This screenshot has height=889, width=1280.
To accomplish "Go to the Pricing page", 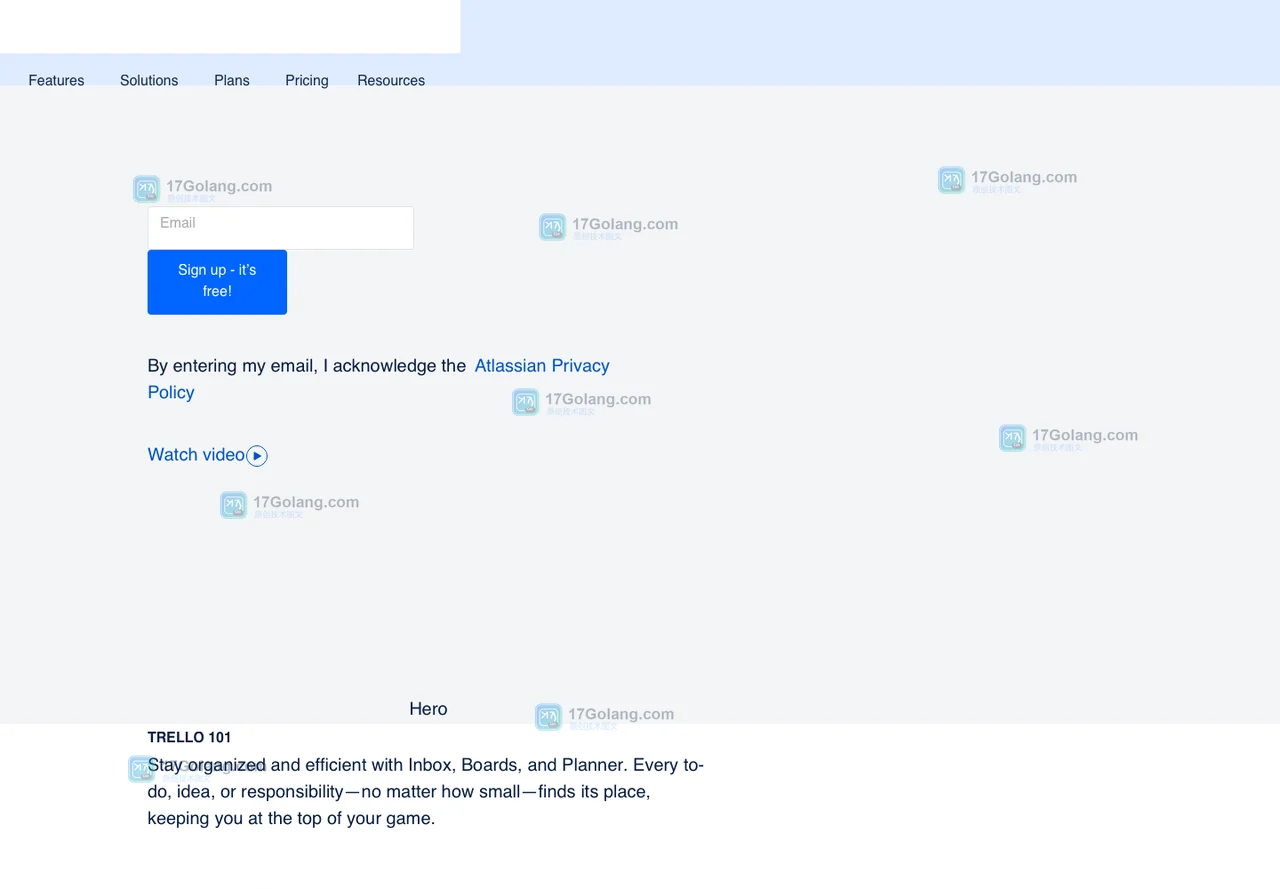I will tap(307, 80).
